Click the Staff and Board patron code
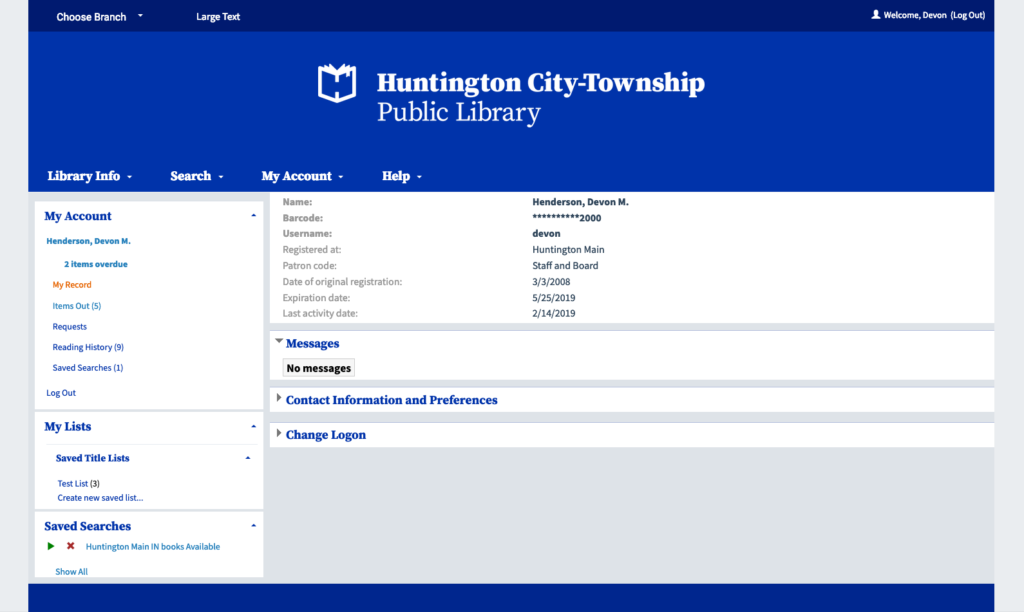Image resolution: width=1024 pixels, height=612 pixels. 565,266
